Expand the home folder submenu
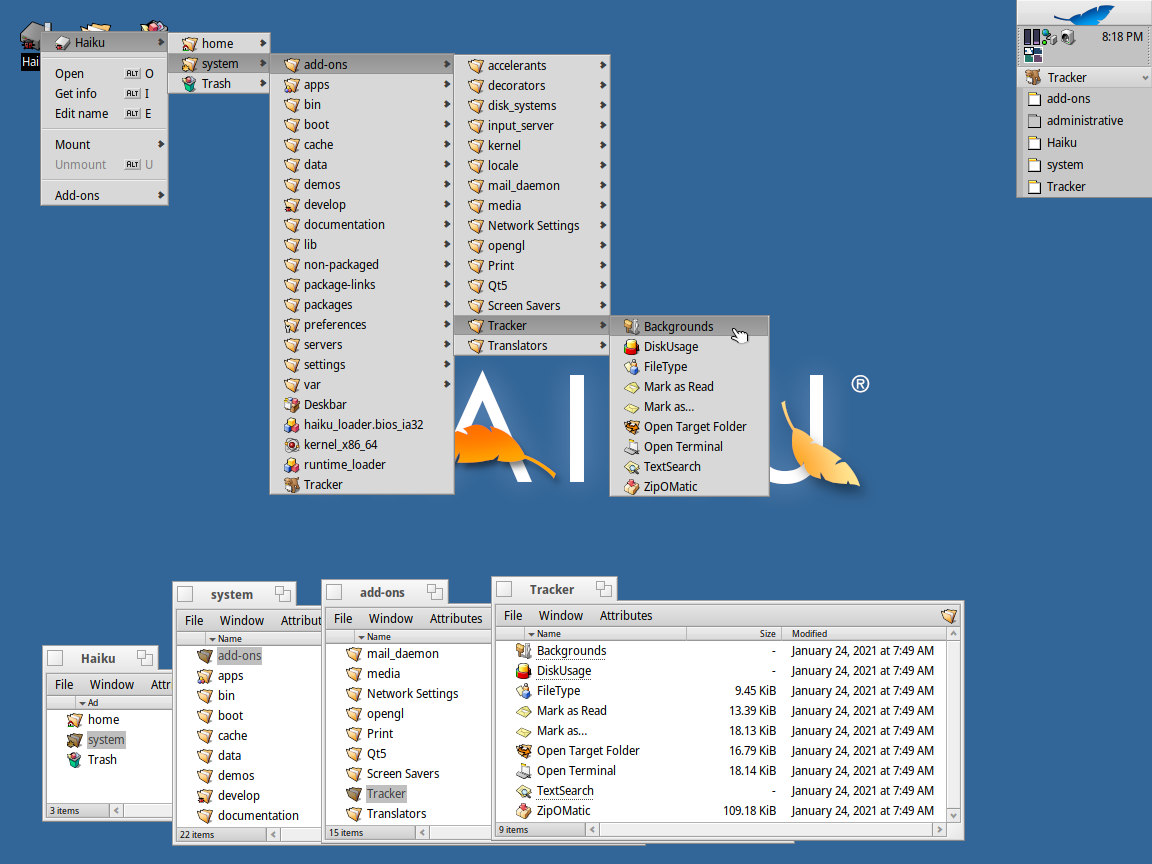1152x864 pixels. tap(262, 43)
